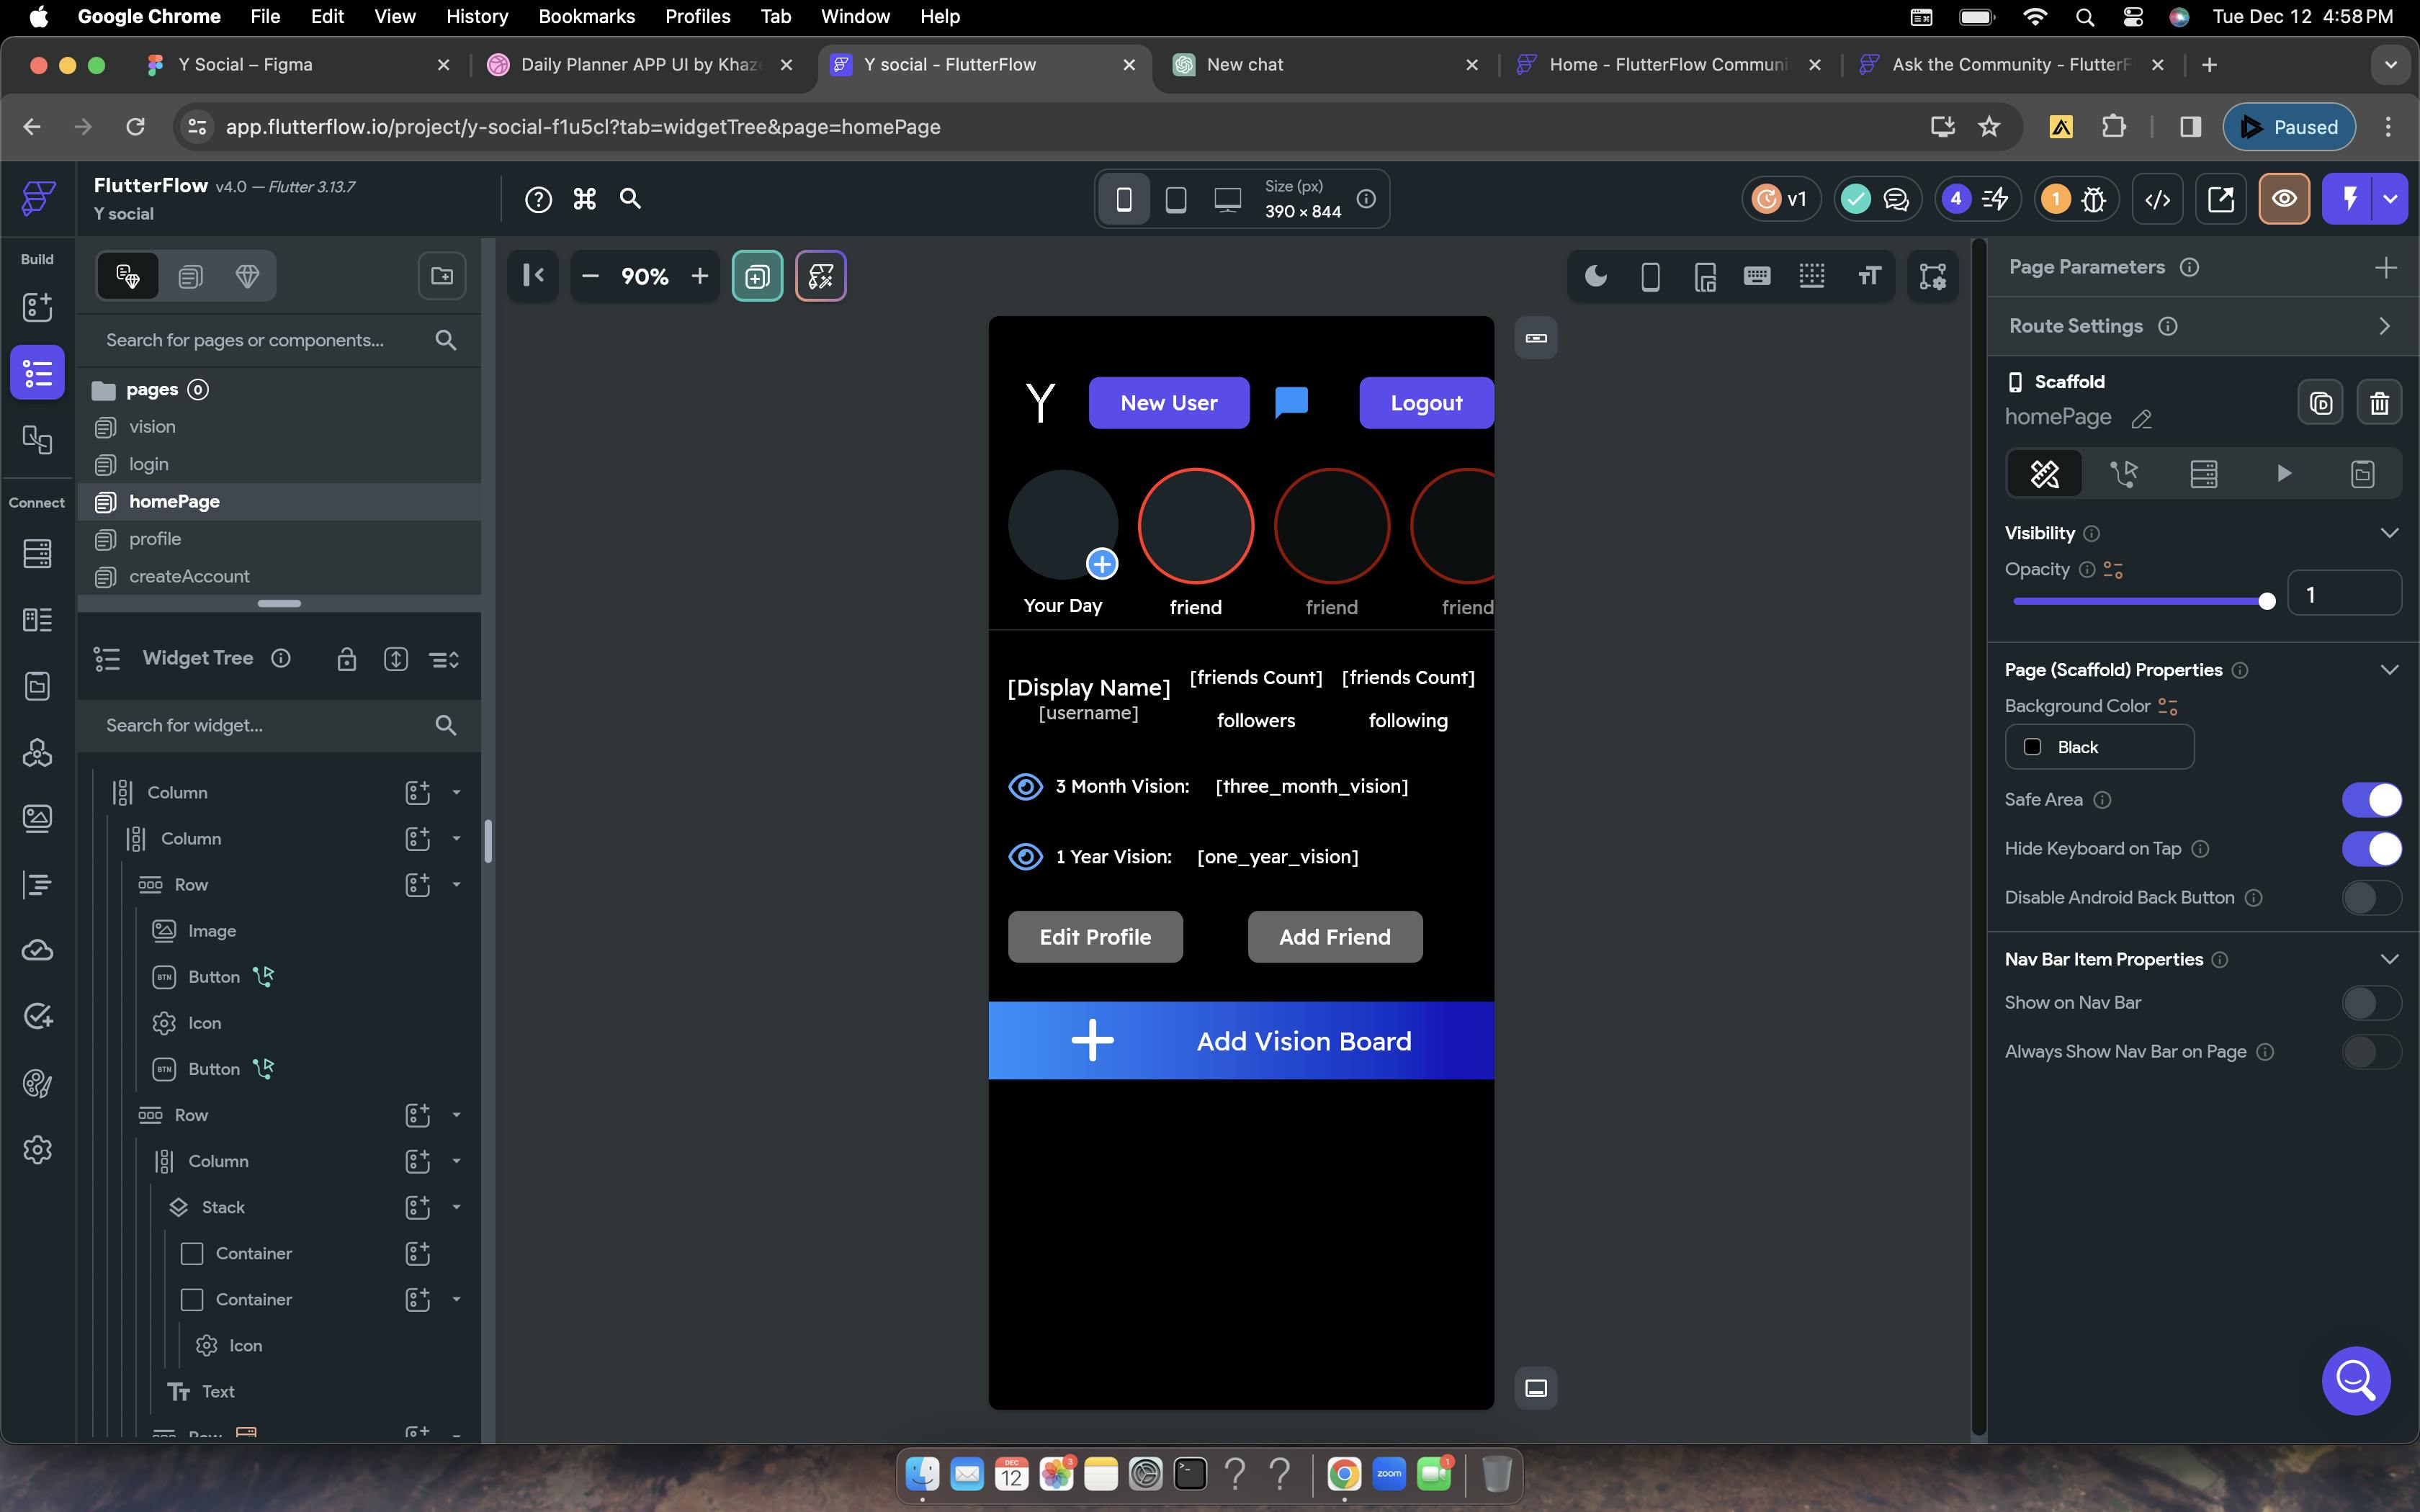This screenshot has height=1512, width=2420.
Task: Expand Route Settings arrow
Action: (2384, 326)
